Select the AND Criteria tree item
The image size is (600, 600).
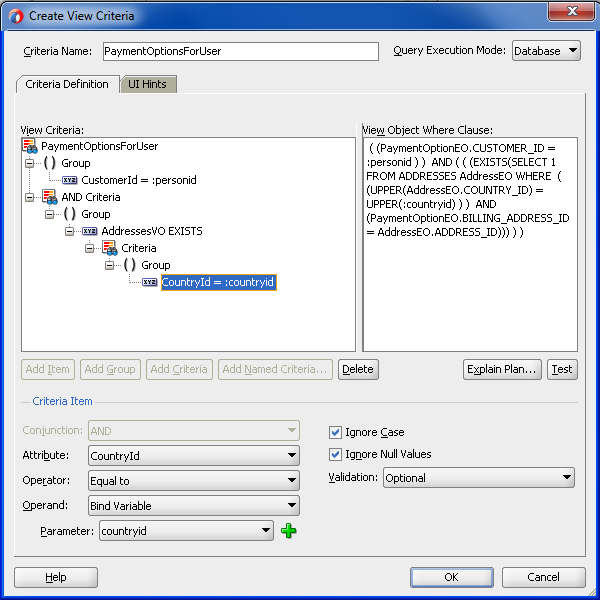[x=91, y=197]
